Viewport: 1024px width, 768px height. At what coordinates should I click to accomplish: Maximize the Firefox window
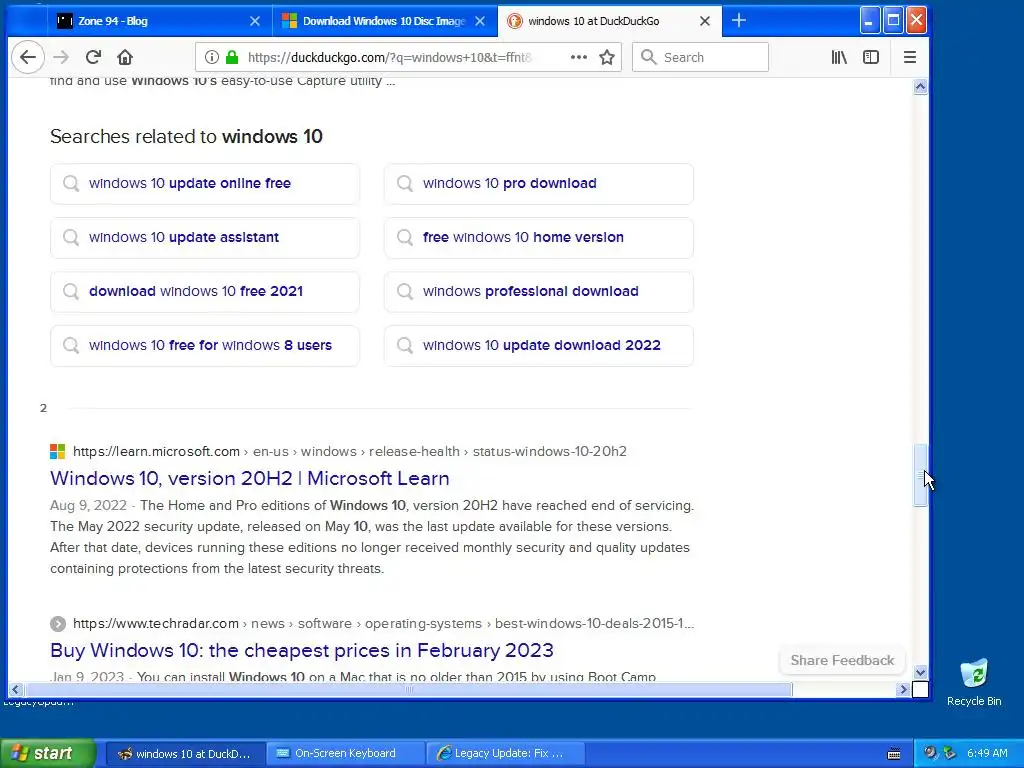point(893,21)
